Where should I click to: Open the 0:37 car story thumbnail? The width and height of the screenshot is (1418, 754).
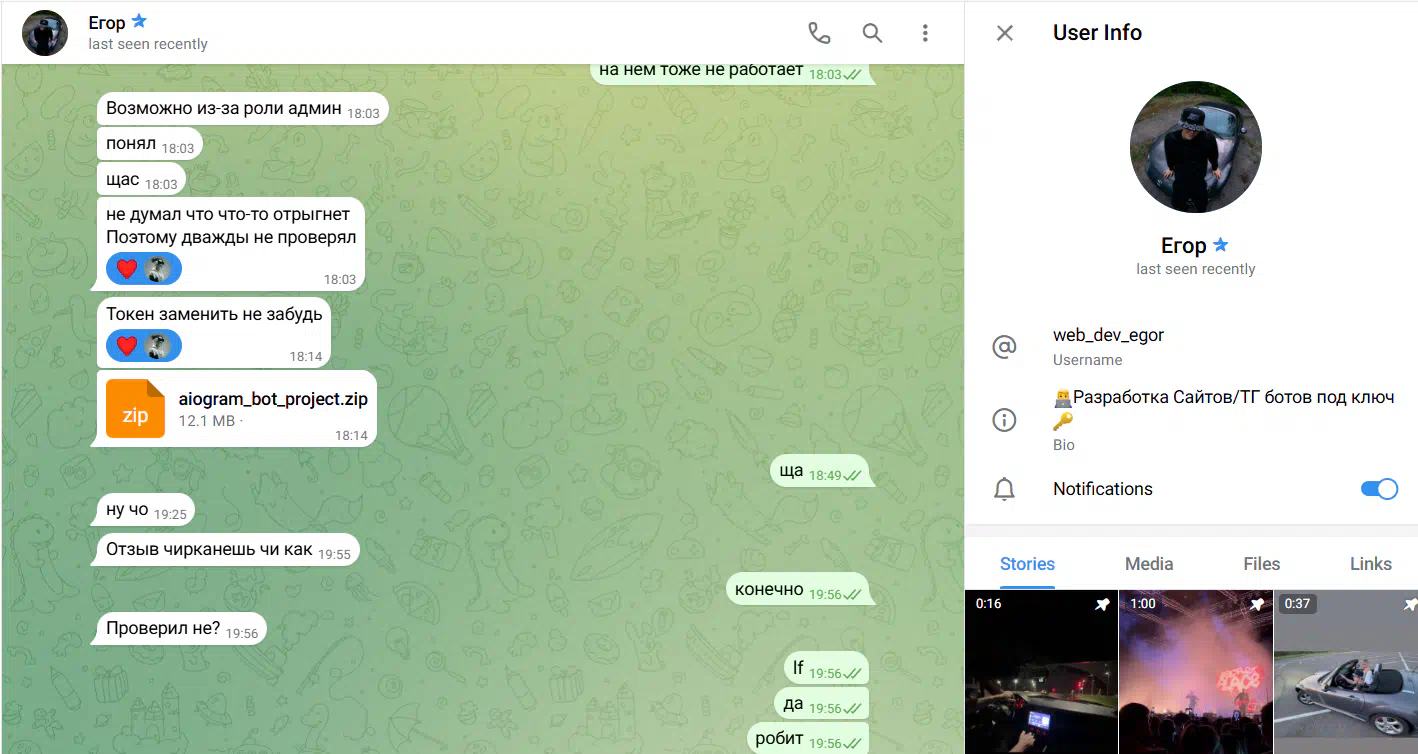(x=1345, y=672)
